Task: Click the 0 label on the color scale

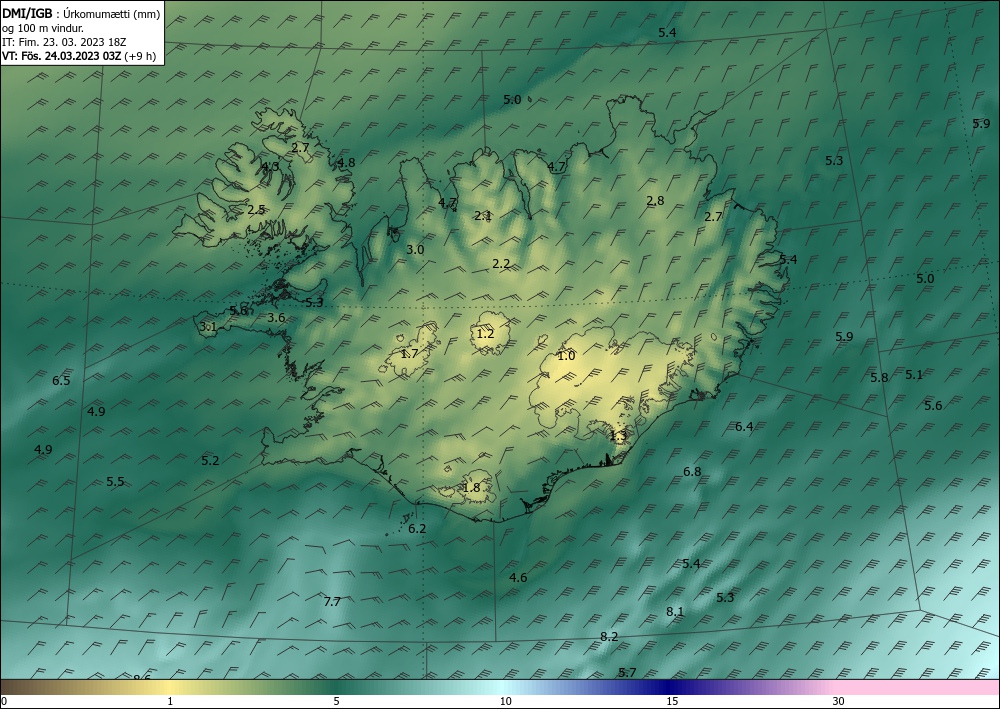Action: [x=4, y=701]
